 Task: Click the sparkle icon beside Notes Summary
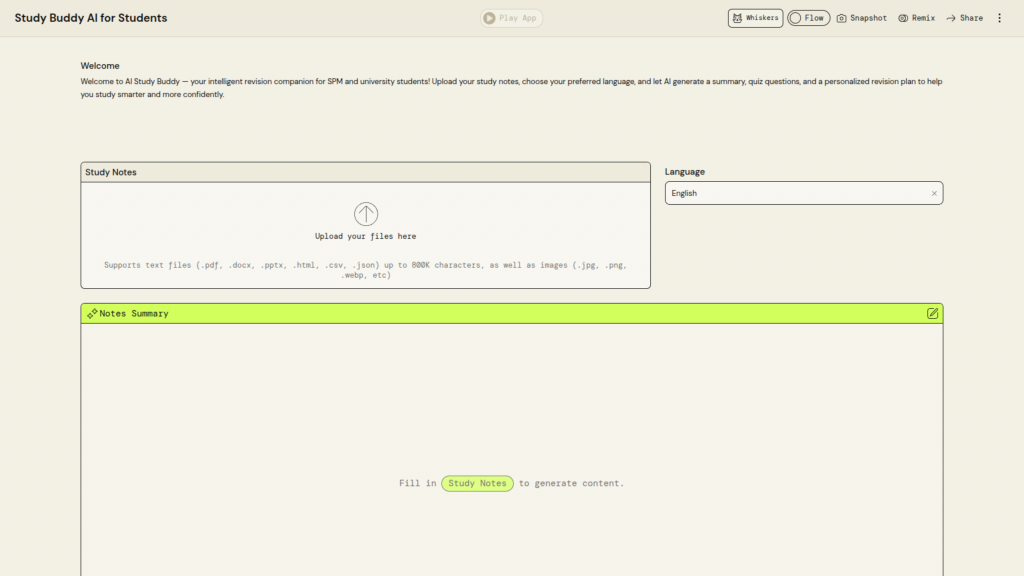point(92,314)
